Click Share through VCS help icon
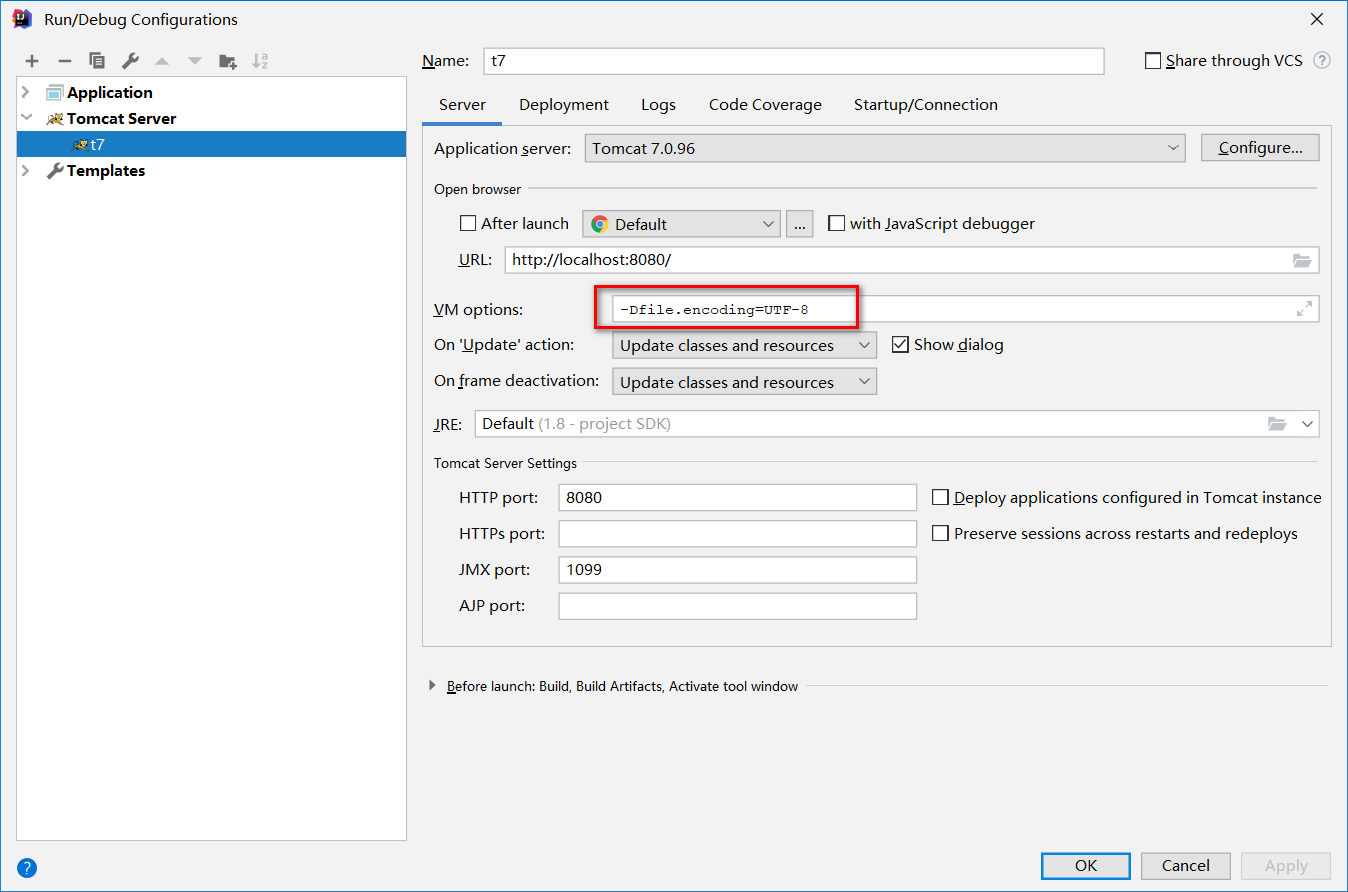 point(1322,61)
